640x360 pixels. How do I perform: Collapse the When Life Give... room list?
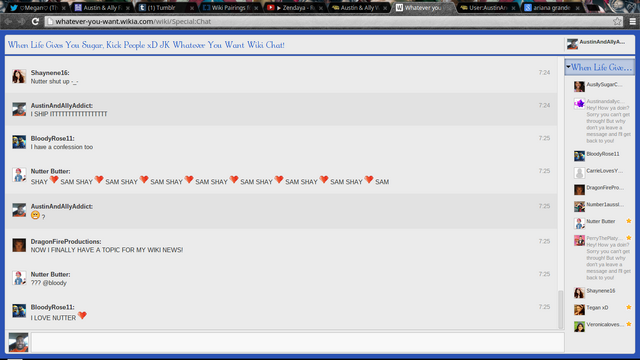tap(568, 67)
